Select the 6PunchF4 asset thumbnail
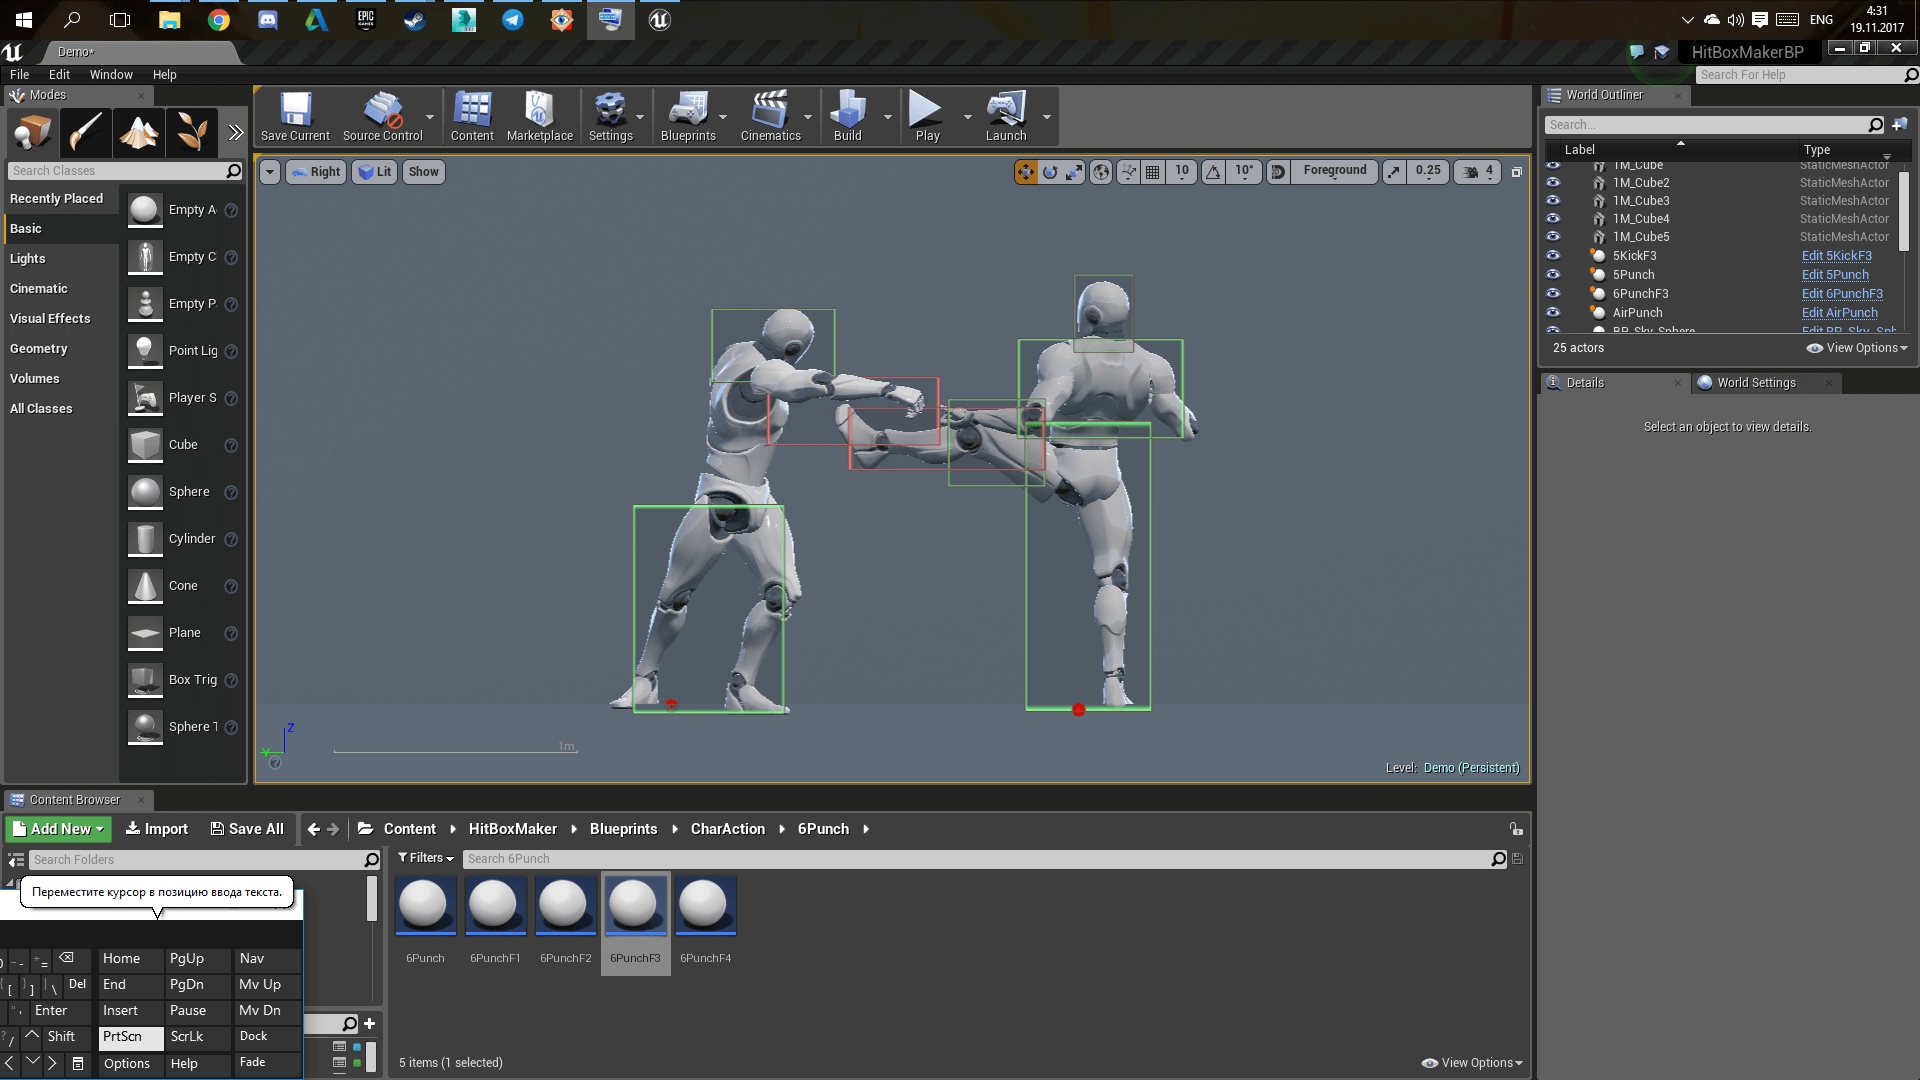This screenshot has height=1080, width=1920. (706, 905)
